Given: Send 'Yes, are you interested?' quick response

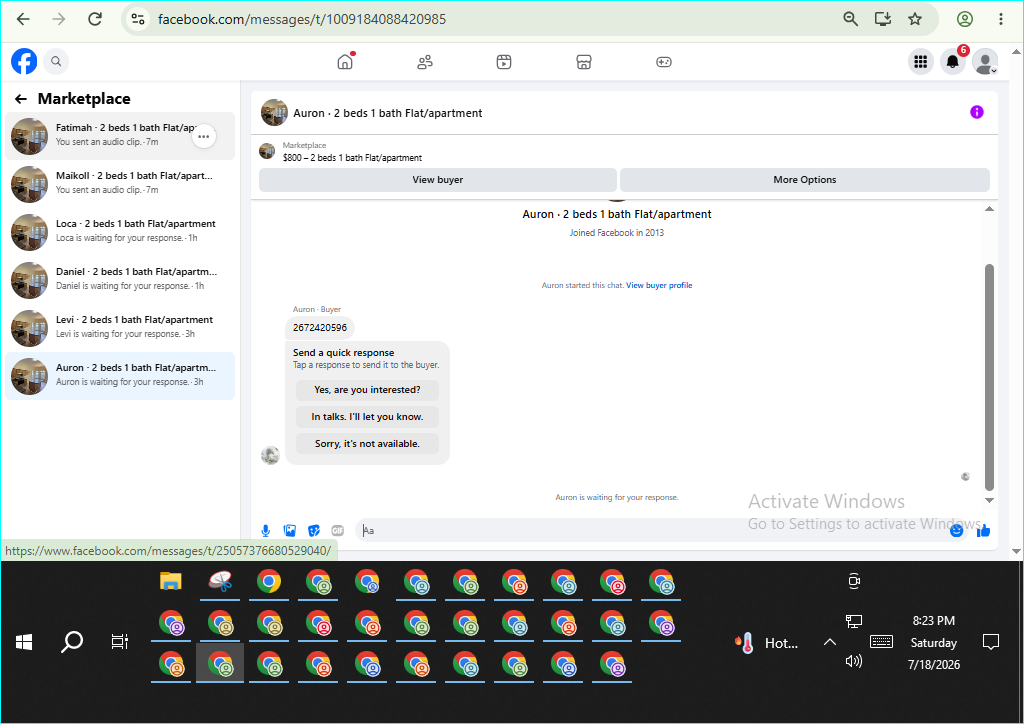Looking at the screenshot, I should (x=367, y=390).
